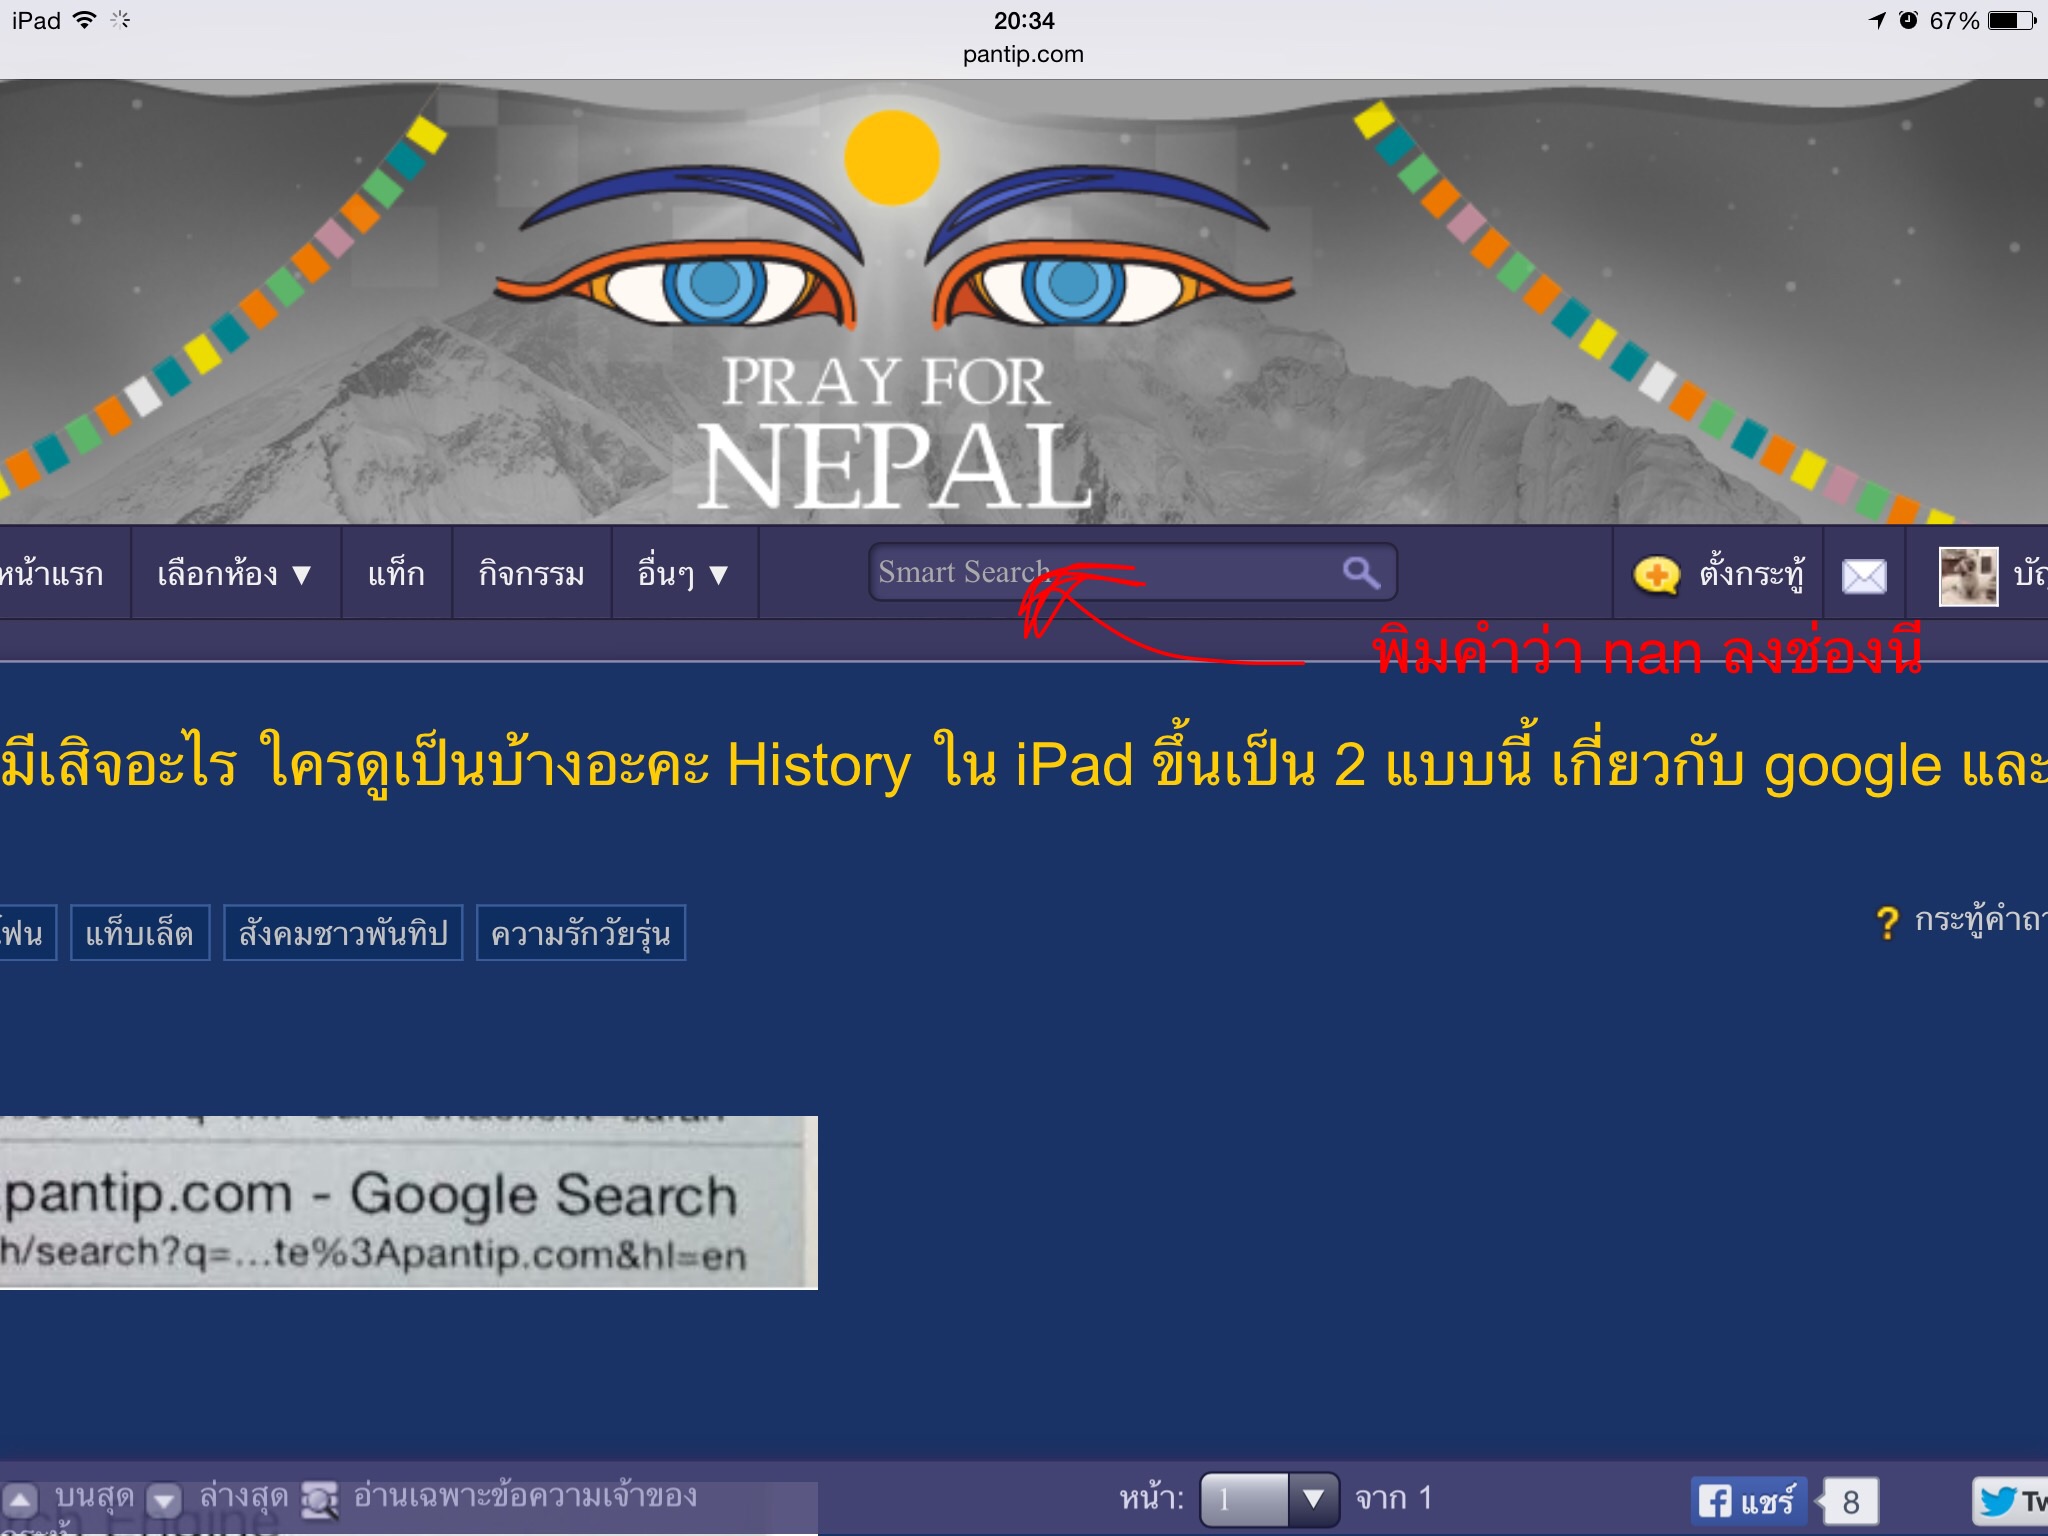Image resolution: width=2048 pixels, height=1536 pixels.
Task: Click the Pray for Nepal banner
Action: pos(1024,302)
